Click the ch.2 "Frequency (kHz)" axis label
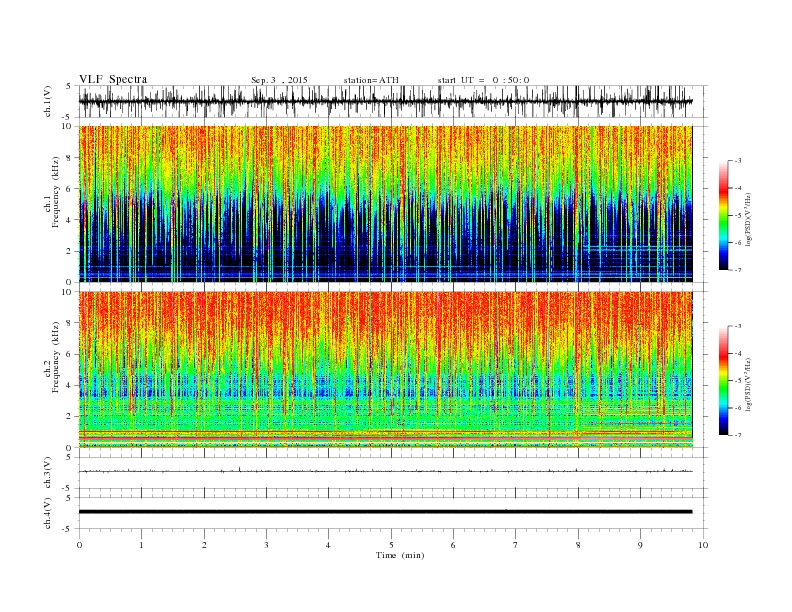Image resolution: width=792 pixels, height=612 pixels. click(x=56, y=358)
